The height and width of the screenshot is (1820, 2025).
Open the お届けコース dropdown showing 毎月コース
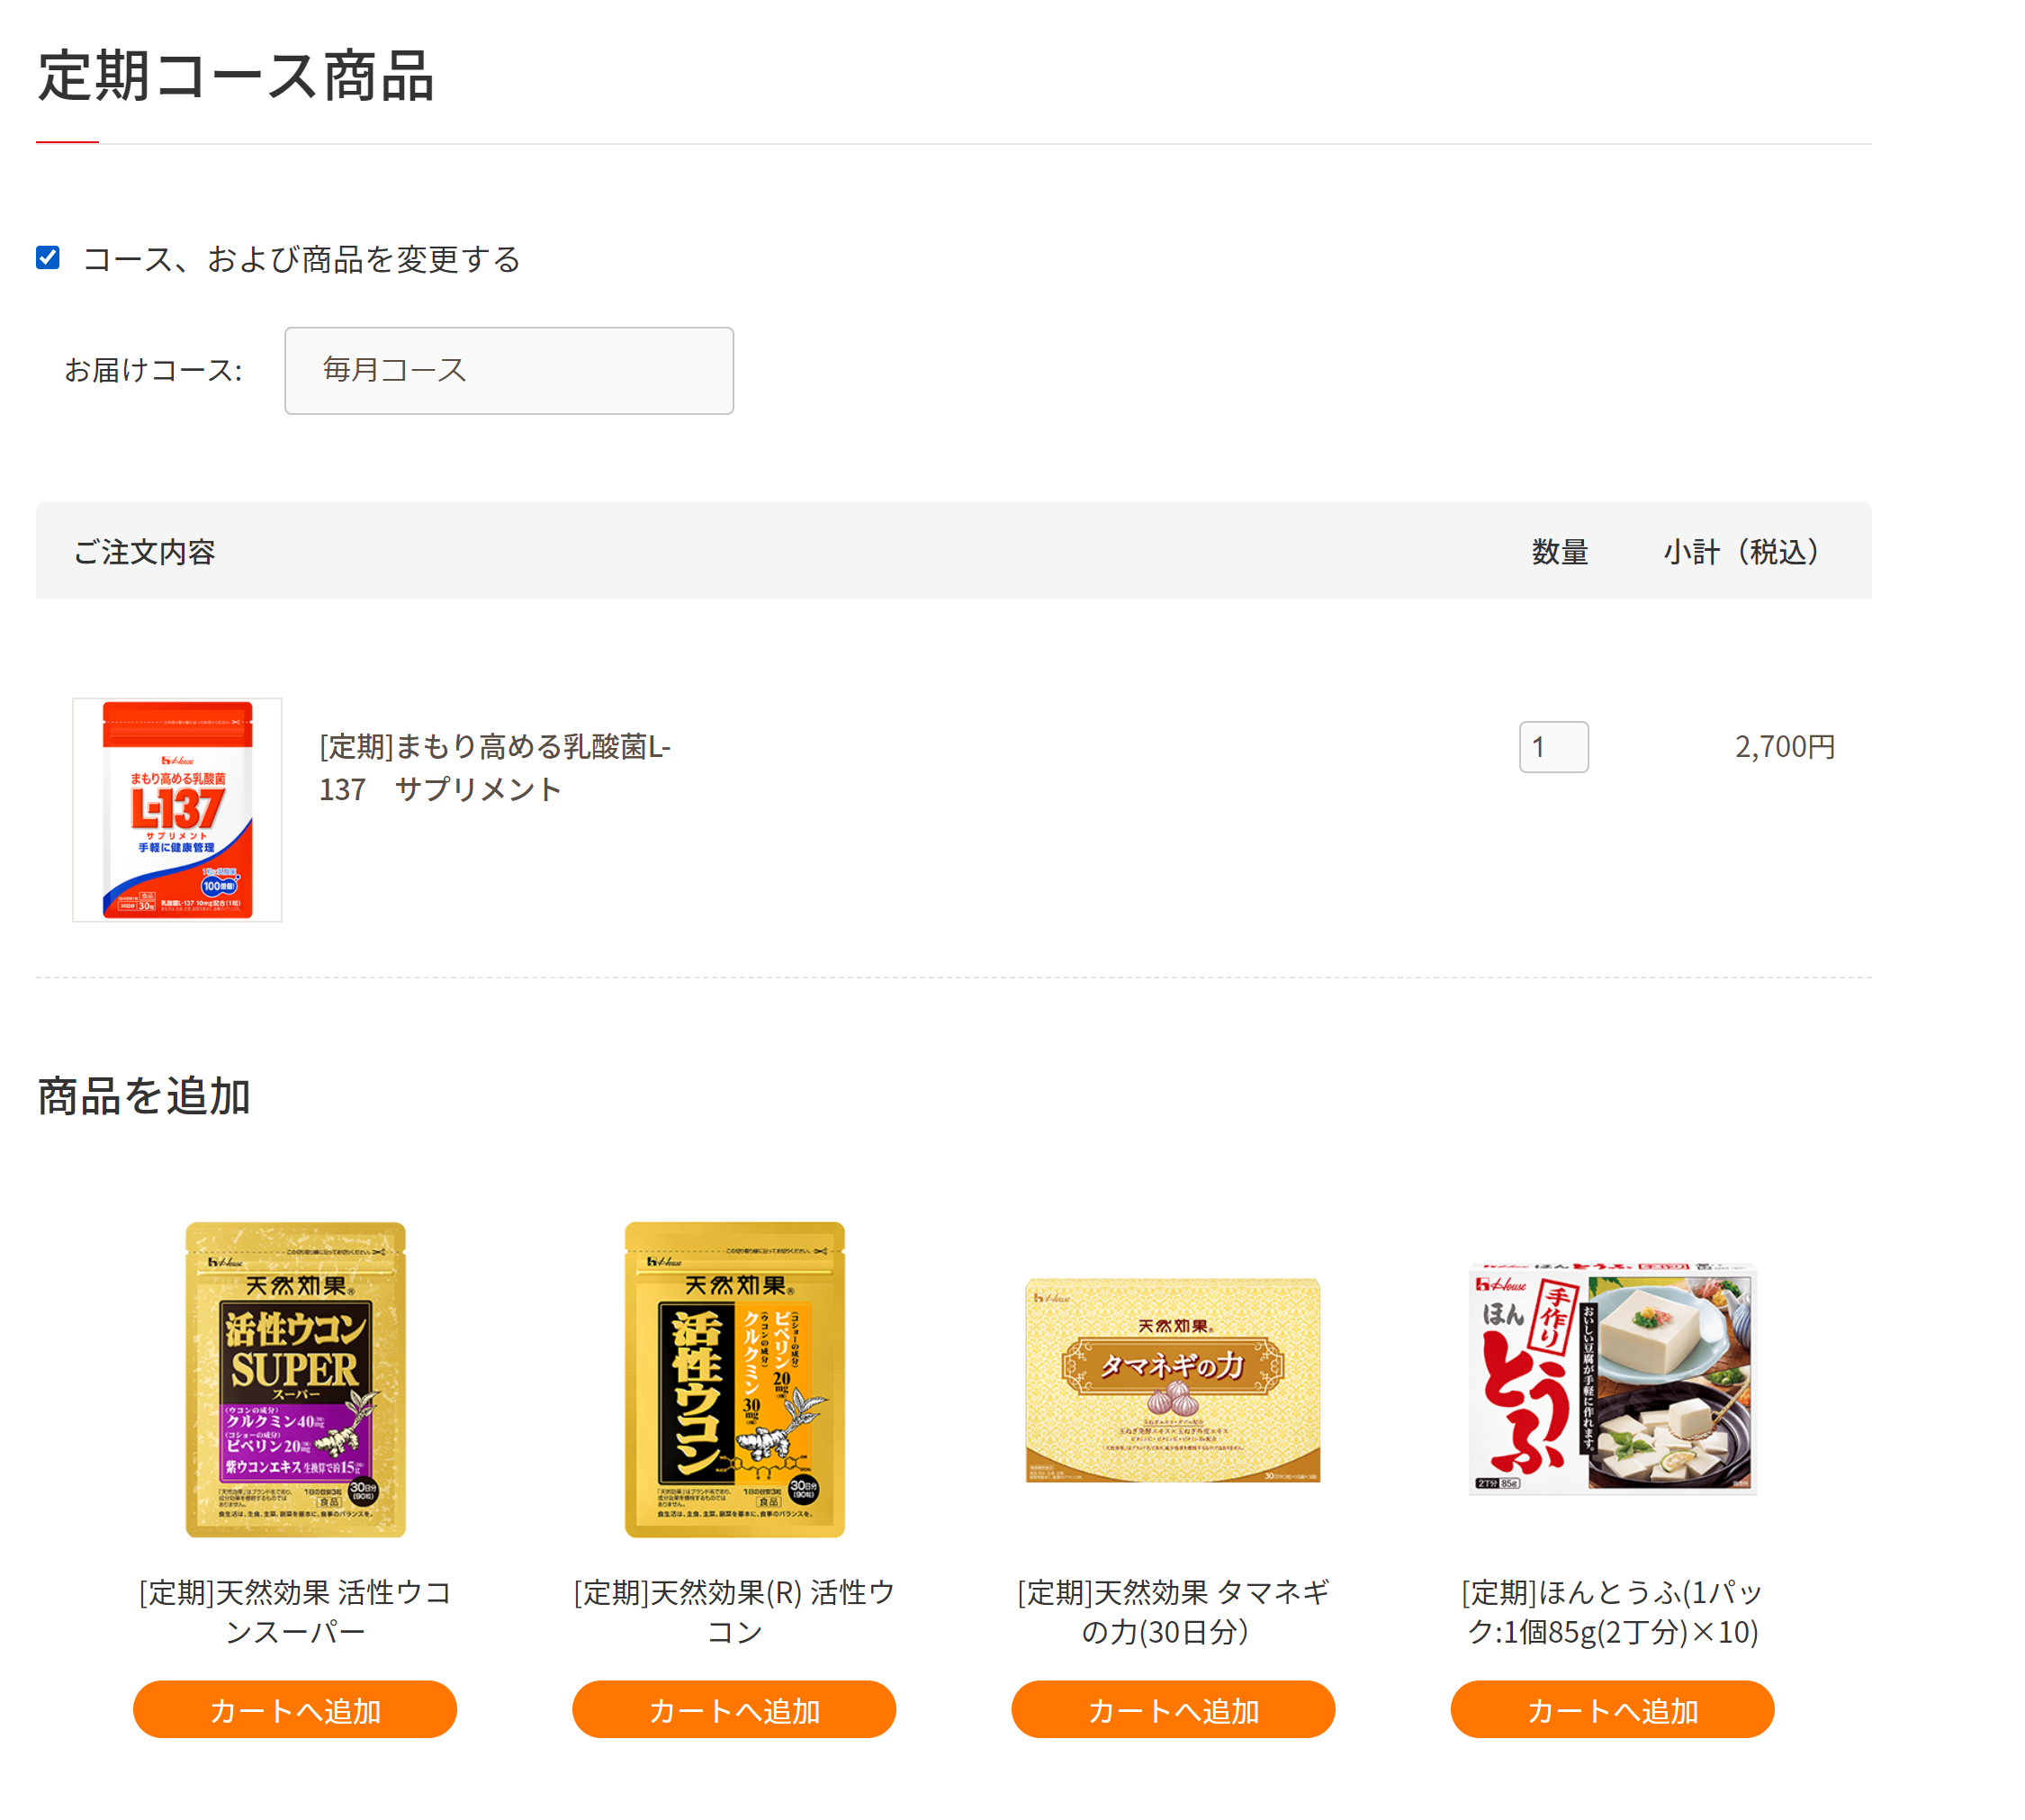click(x=509, y=371)
